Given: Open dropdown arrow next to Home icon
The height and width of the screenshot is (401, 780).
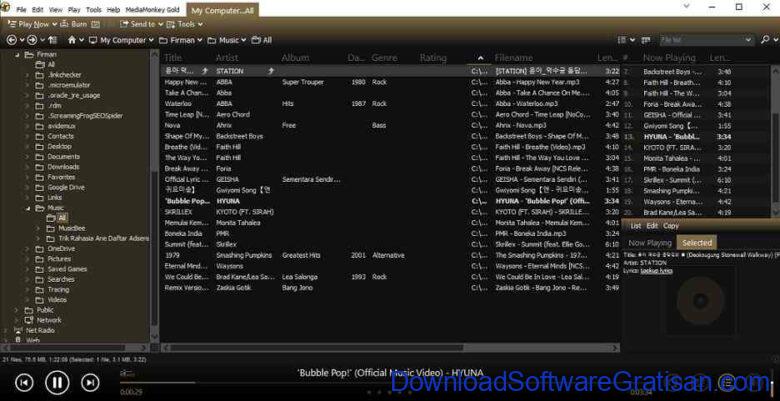Looking at the screenshot, I should click(x=82, y=40).
